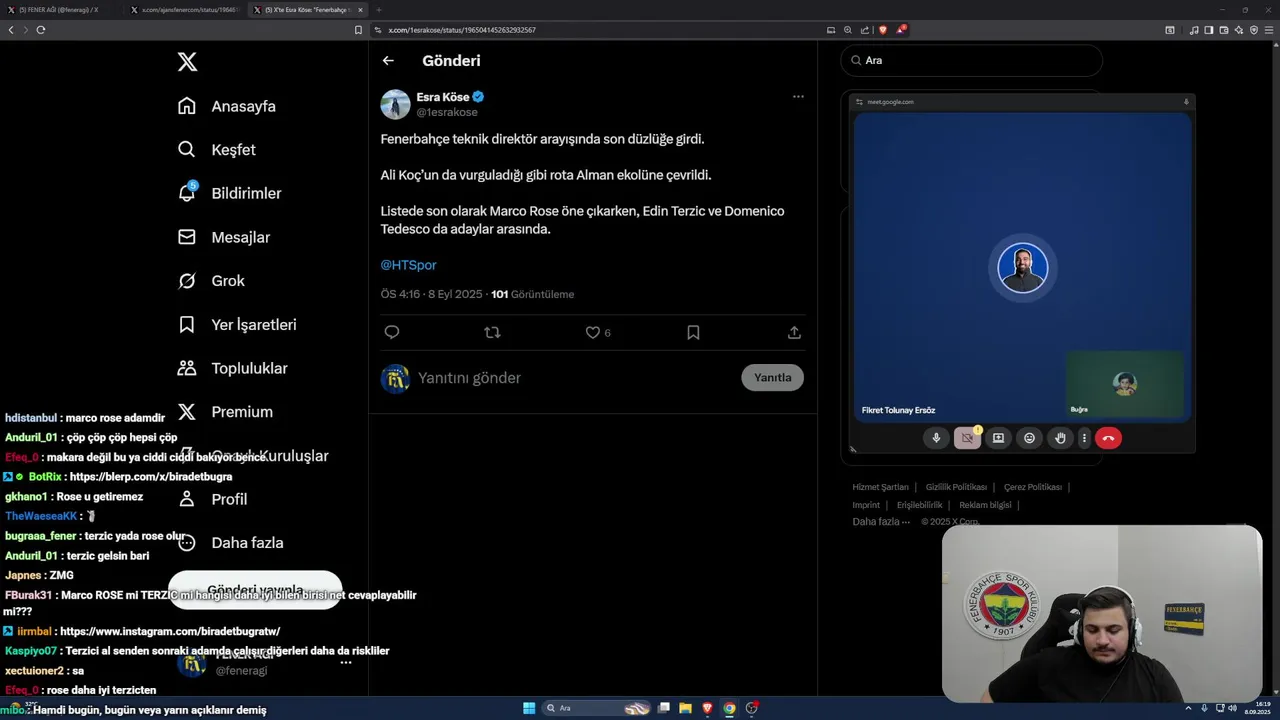Open the Gizlilik Politikası footer link
1280x720 pixels.
coord(956,487)
